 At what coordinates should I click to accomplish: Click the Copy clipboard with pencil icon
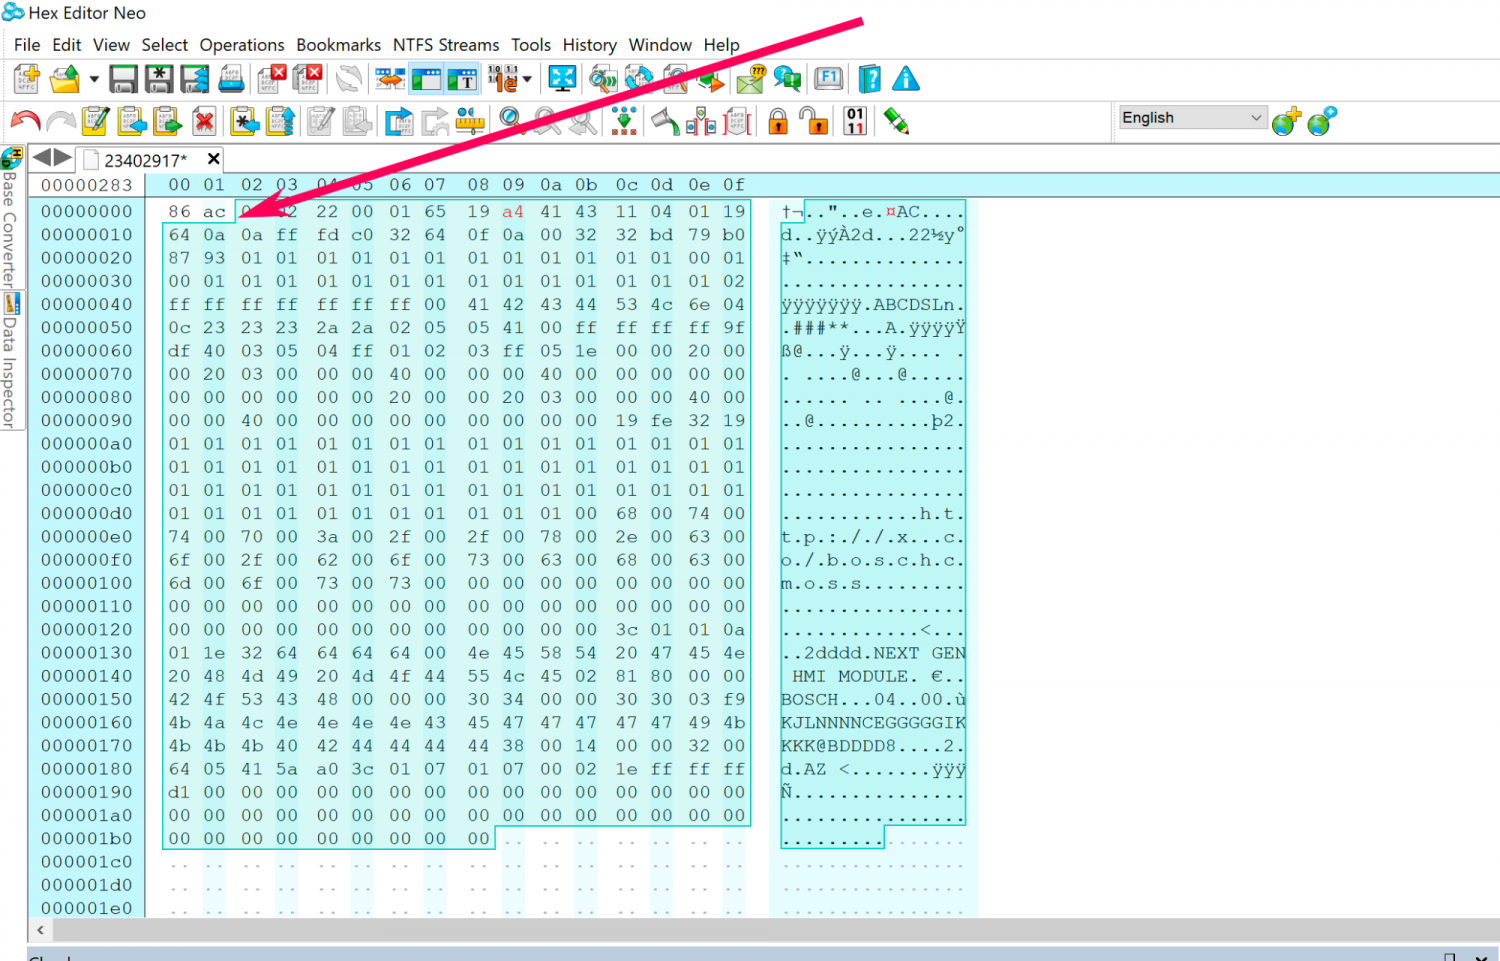coord(96,122)
